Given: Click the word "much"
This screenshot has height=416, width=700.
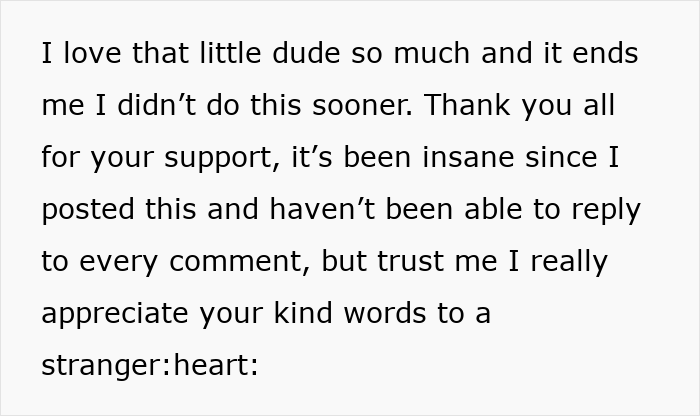Looking at the screenshot, I should click(x=431, y=53).
